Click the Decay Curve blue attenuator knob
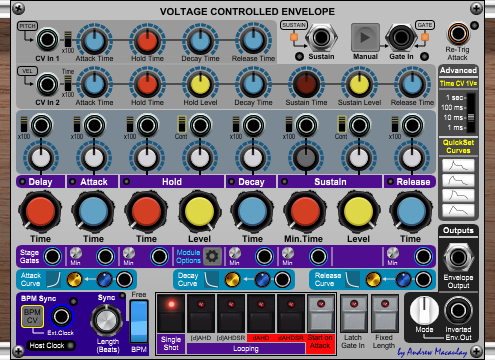This screenshot has width=495, height=360. tap(262, 280)
